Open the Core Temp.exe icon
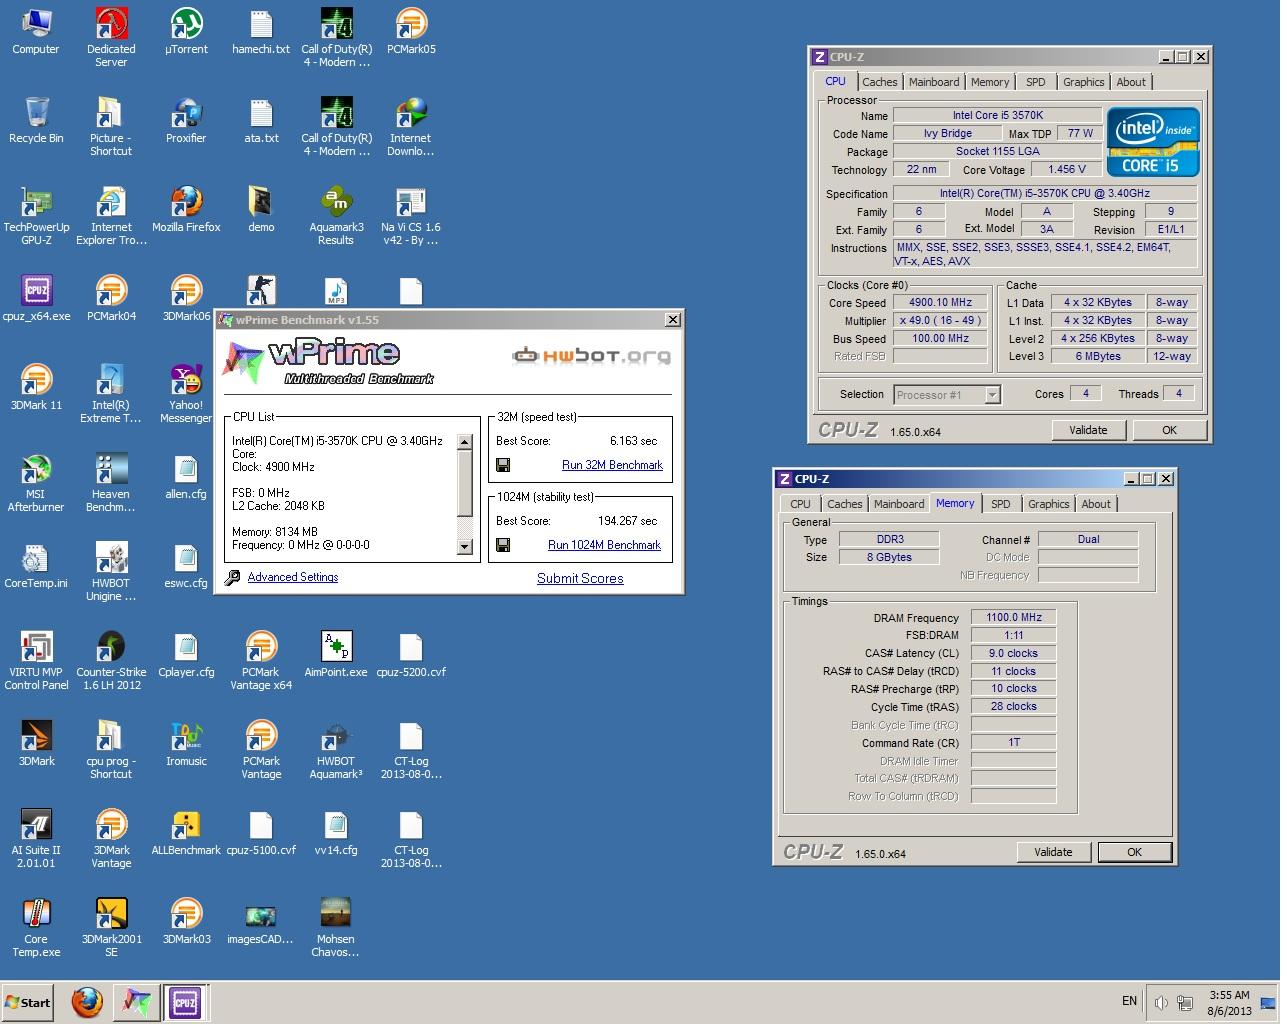 click(36, 927)
